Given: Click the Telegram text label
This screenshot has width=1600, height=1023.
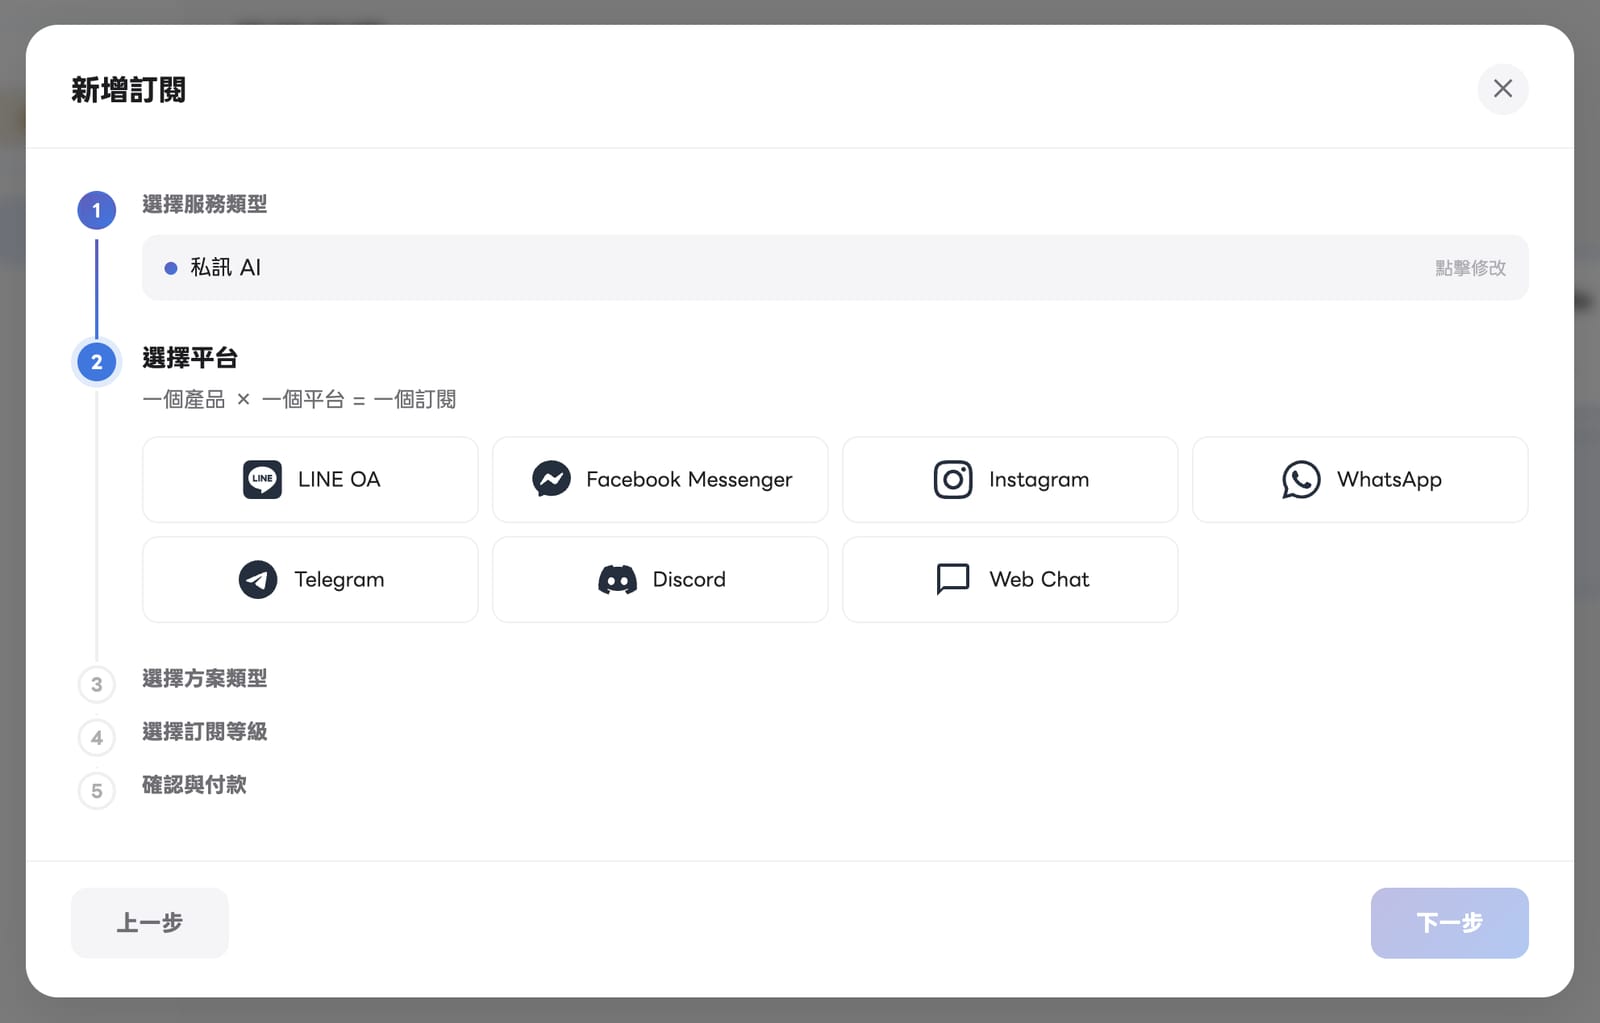Looking at the screenshot, I should pos(339,580).
